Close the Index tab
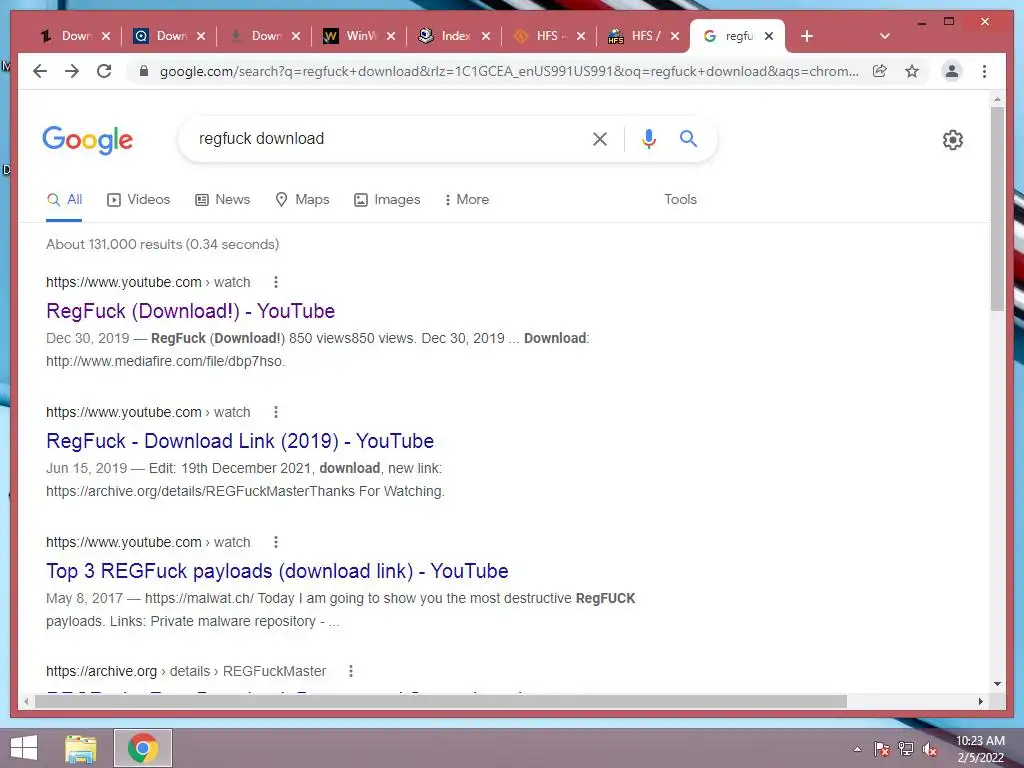 click(485, 36)
